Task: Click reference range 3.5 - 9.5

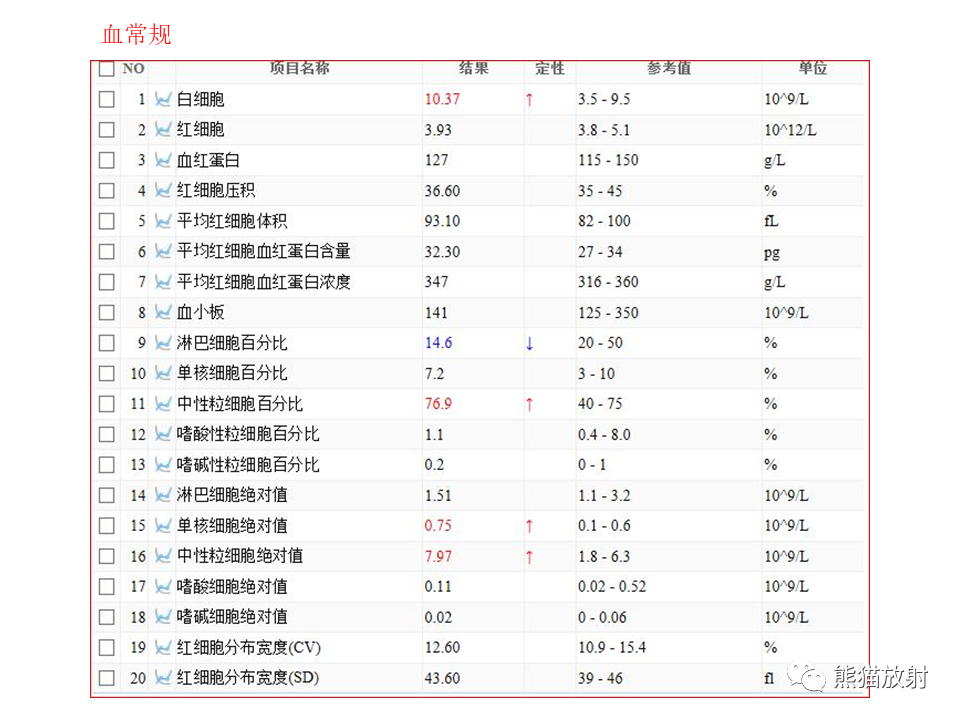Action: (x=604, y=99)
